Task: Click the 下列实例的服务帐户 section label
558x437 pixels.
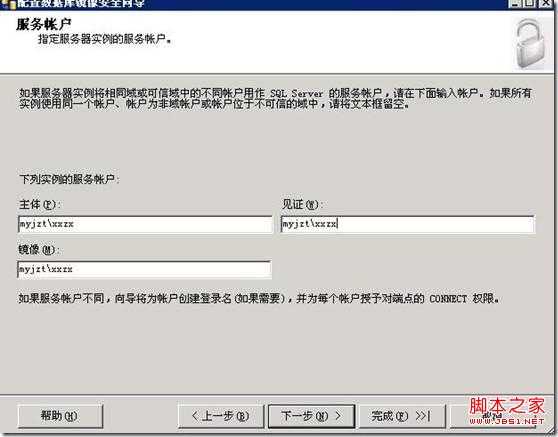Action: (x=68, y=179)
